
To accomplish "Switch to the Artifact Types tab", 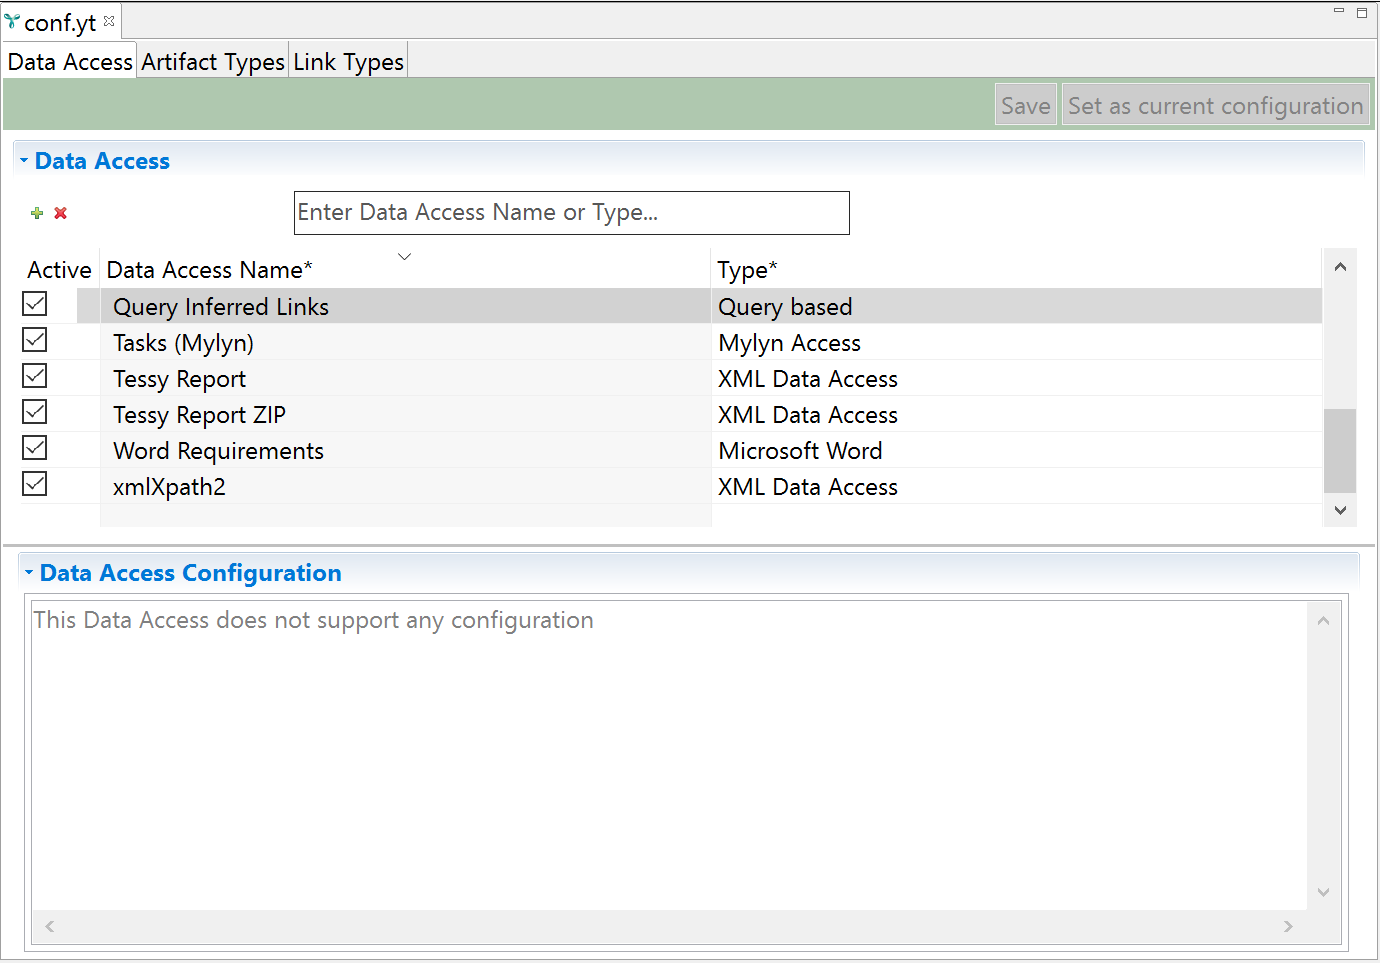I will coord(213,62).
